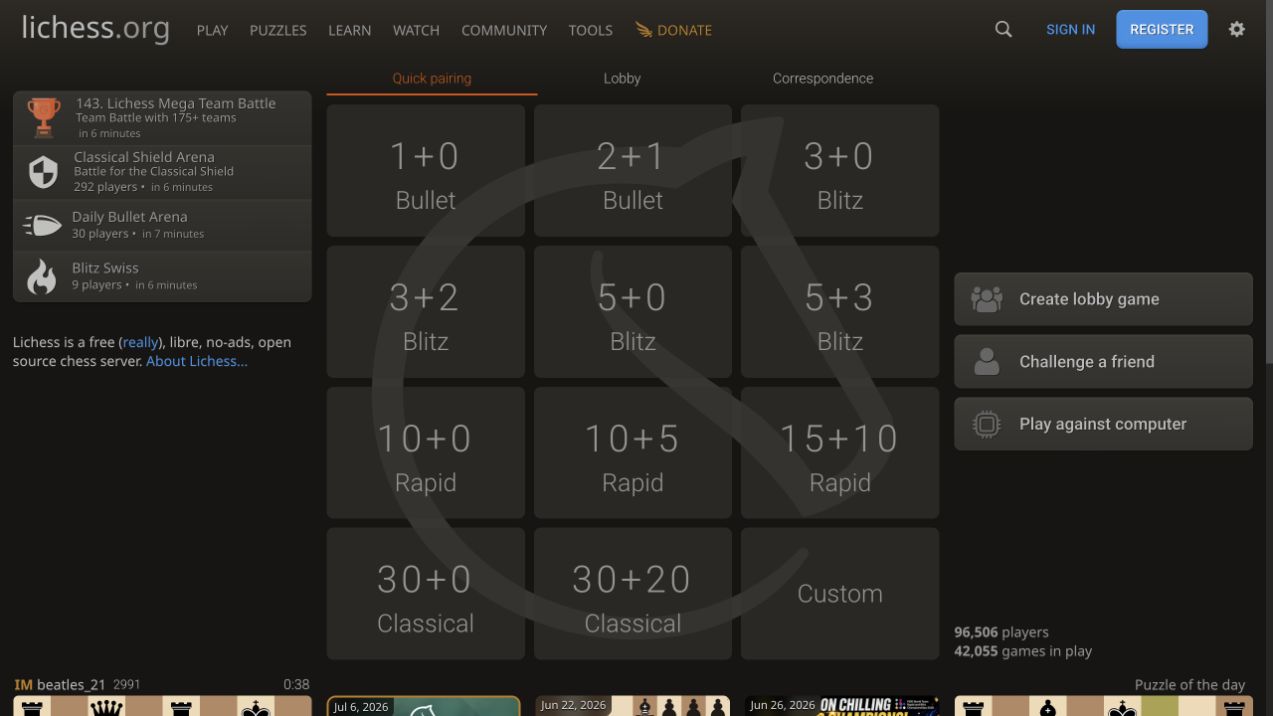This screenshot has width=1273, height=716.
Task: Start a 10+5 Rapid game
Action: click(x=632, y=453)
